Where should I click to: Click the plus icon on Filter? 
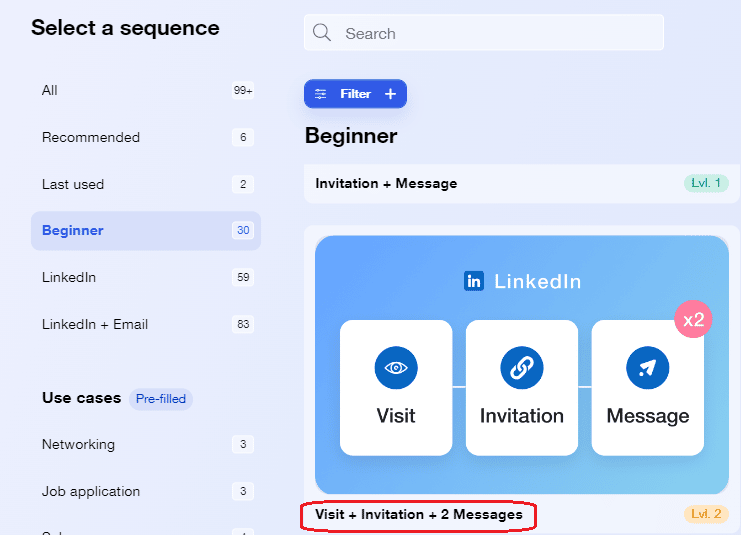tap(390, 94)
